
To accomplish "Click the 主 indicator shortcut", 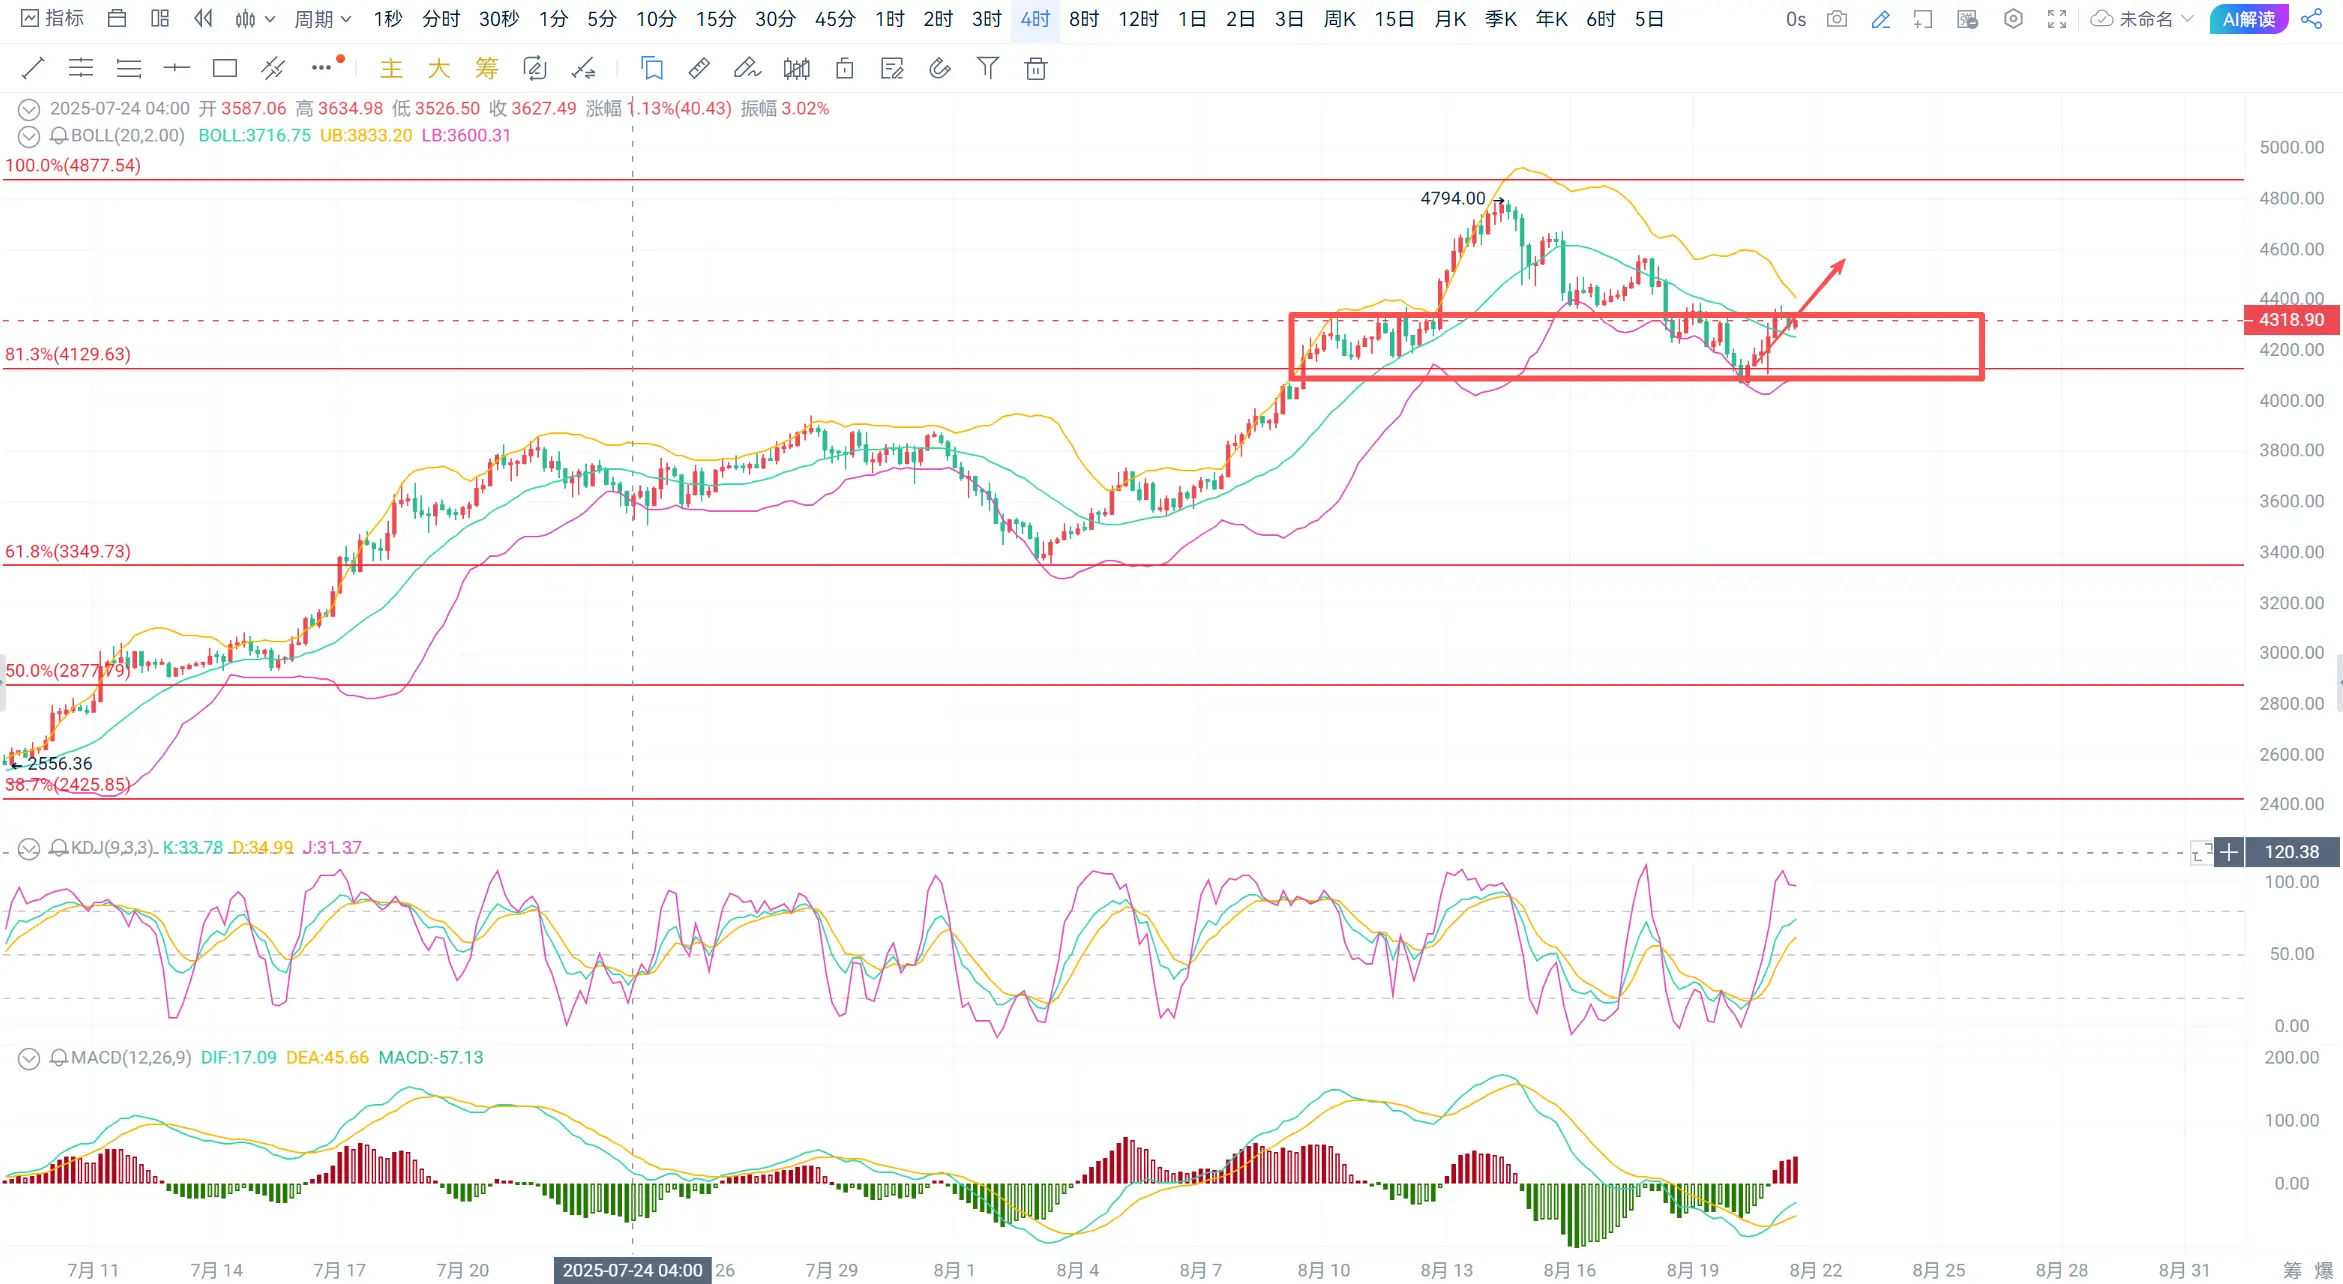I will click(391, 68).
